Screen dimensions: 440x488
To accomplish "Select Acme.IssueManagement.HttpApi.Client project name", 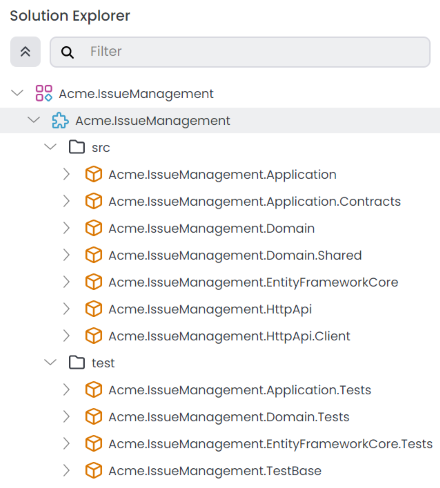I will [x=229, y=336].
